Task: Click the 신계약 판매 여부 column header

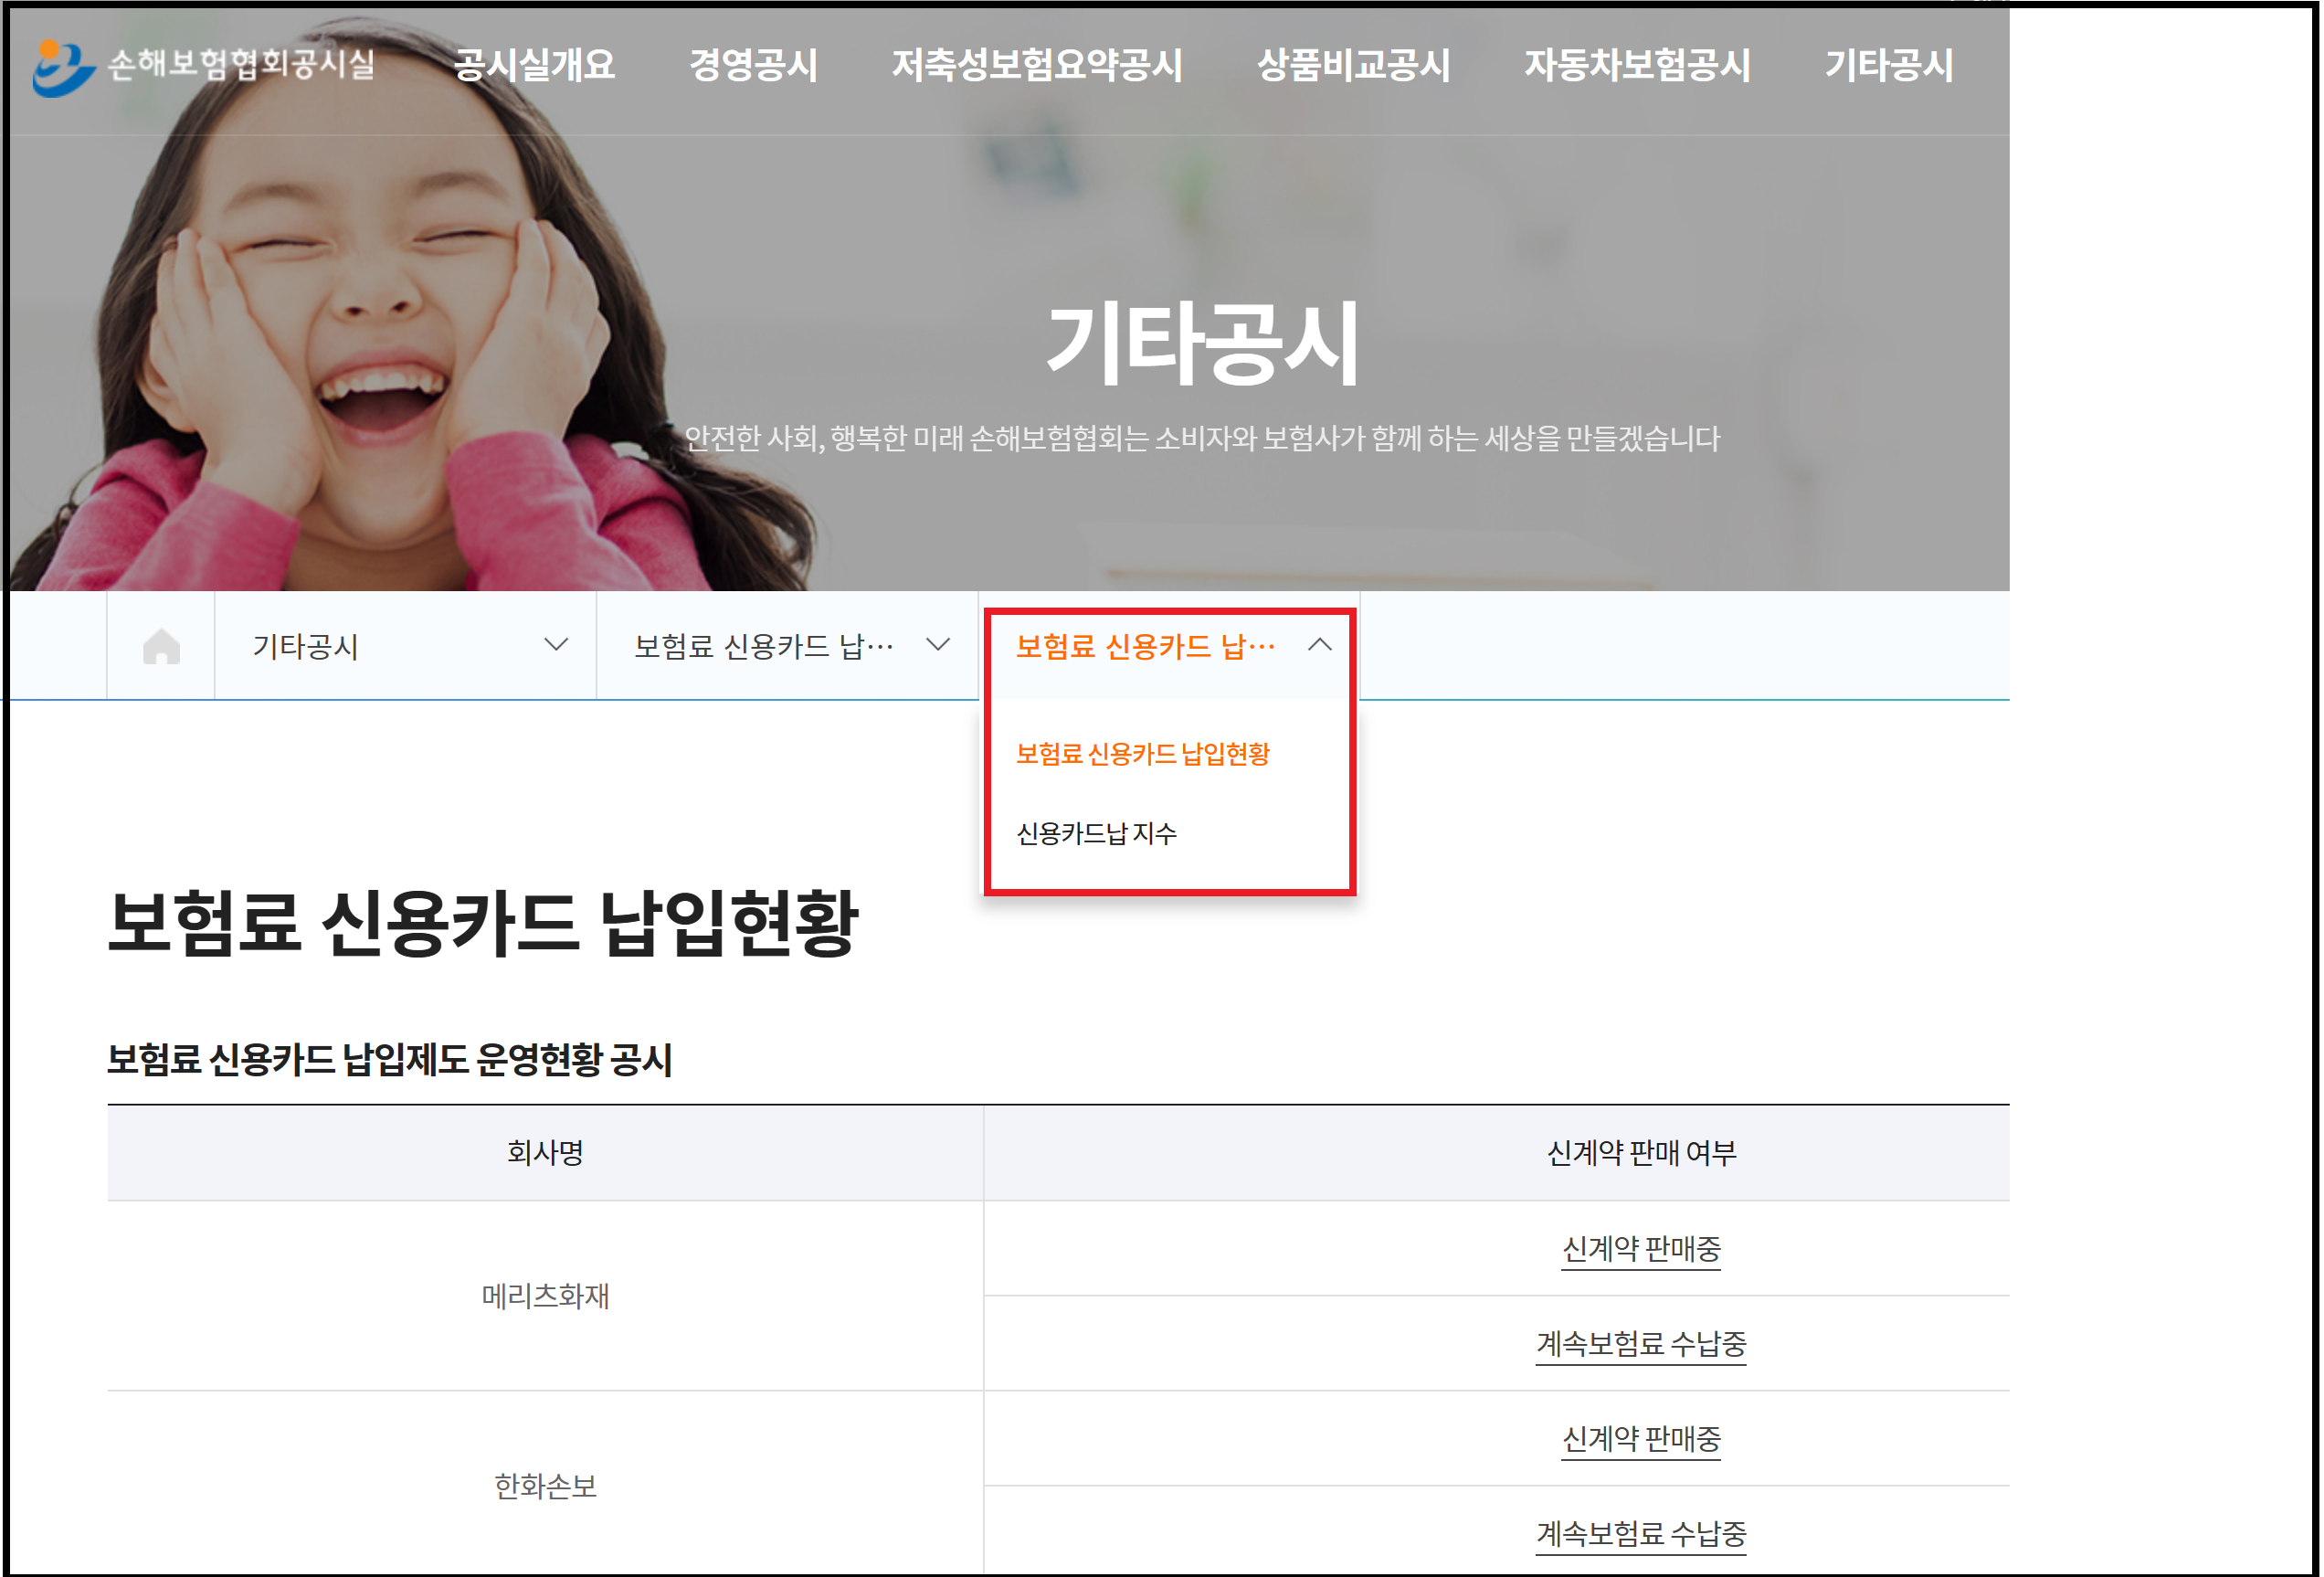Action: coord(1640,1152)
